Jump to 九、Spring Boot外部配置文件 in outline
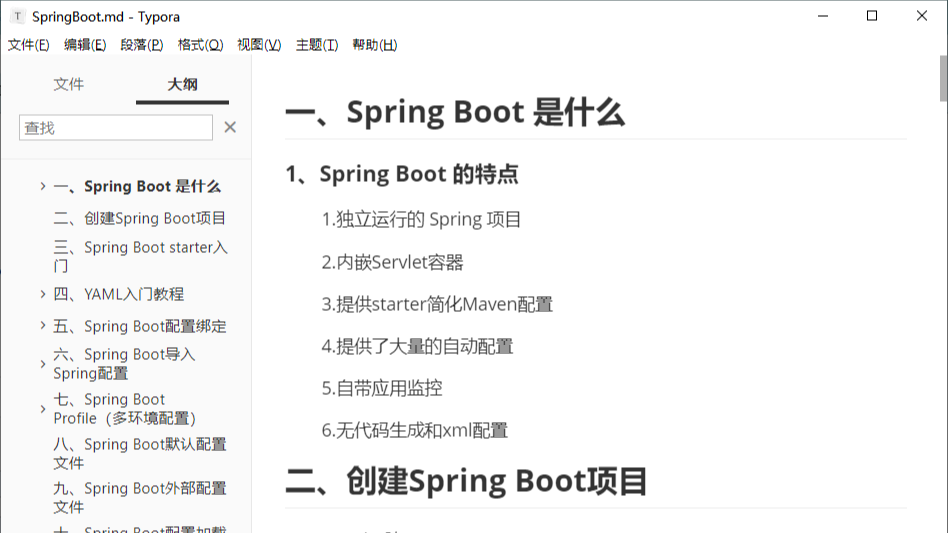The height and width of the screenshot is (533, 948). pyautogui.click(x=140, y=497)
